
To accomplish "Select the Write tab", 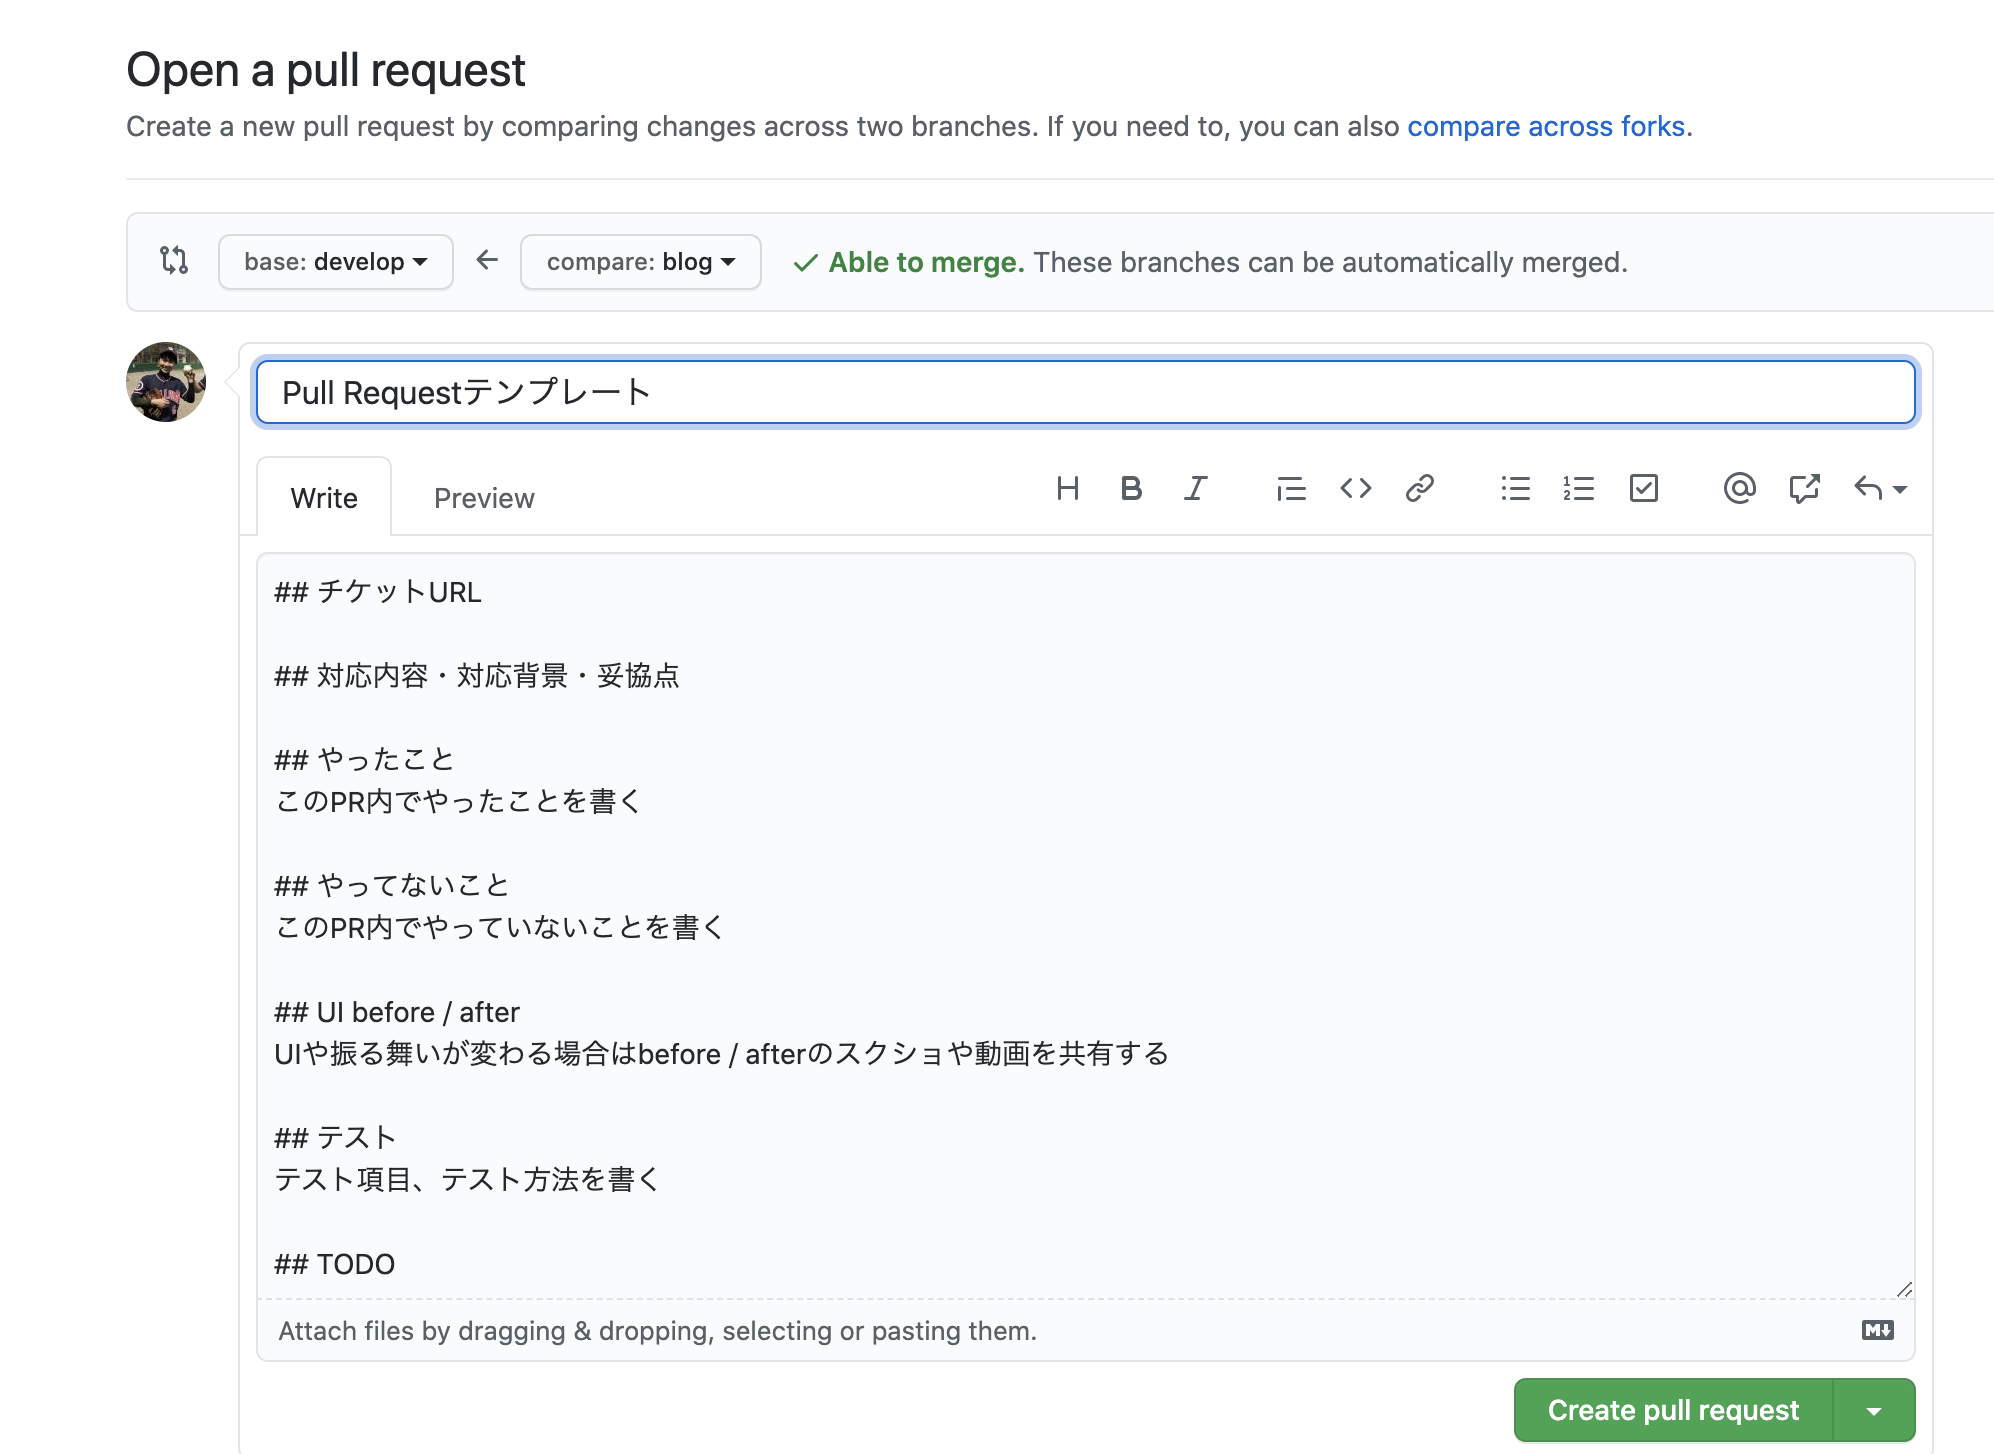I will point(324,497).
